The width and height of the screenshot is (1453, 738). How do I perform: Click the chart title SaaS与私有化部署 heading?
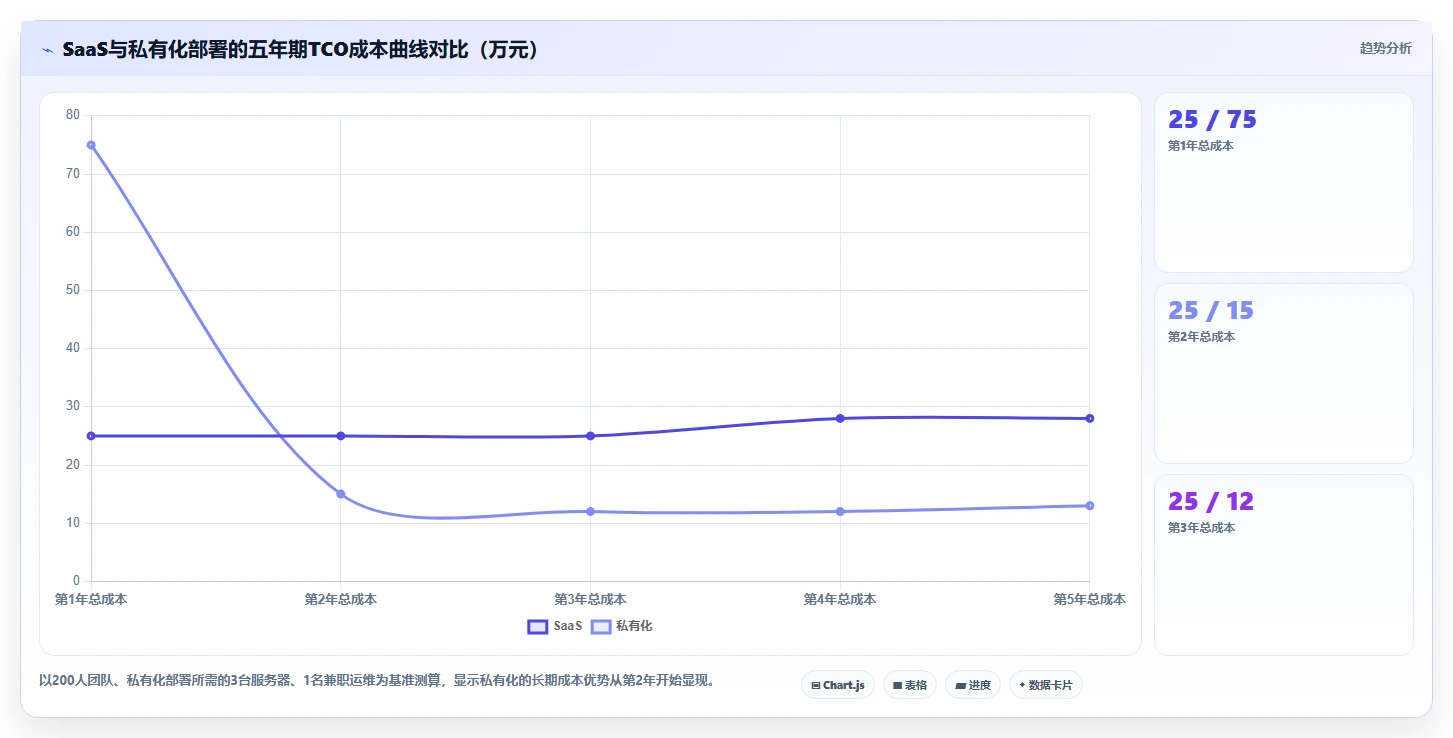click(303, 50)
